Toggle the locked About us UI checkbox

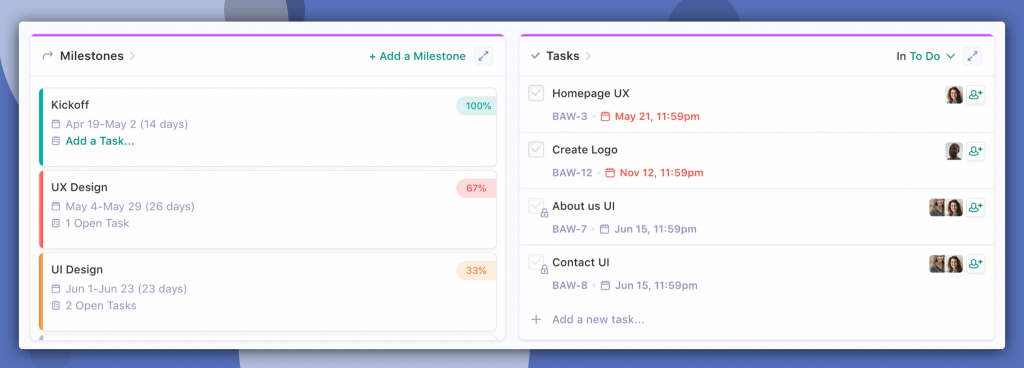(536, 206)
